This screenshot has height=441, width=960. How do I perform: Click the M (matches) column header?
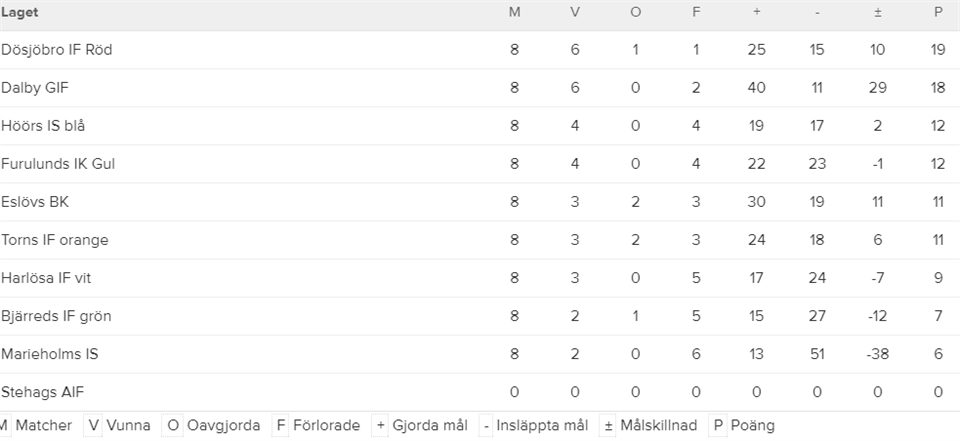coord(515,12)
